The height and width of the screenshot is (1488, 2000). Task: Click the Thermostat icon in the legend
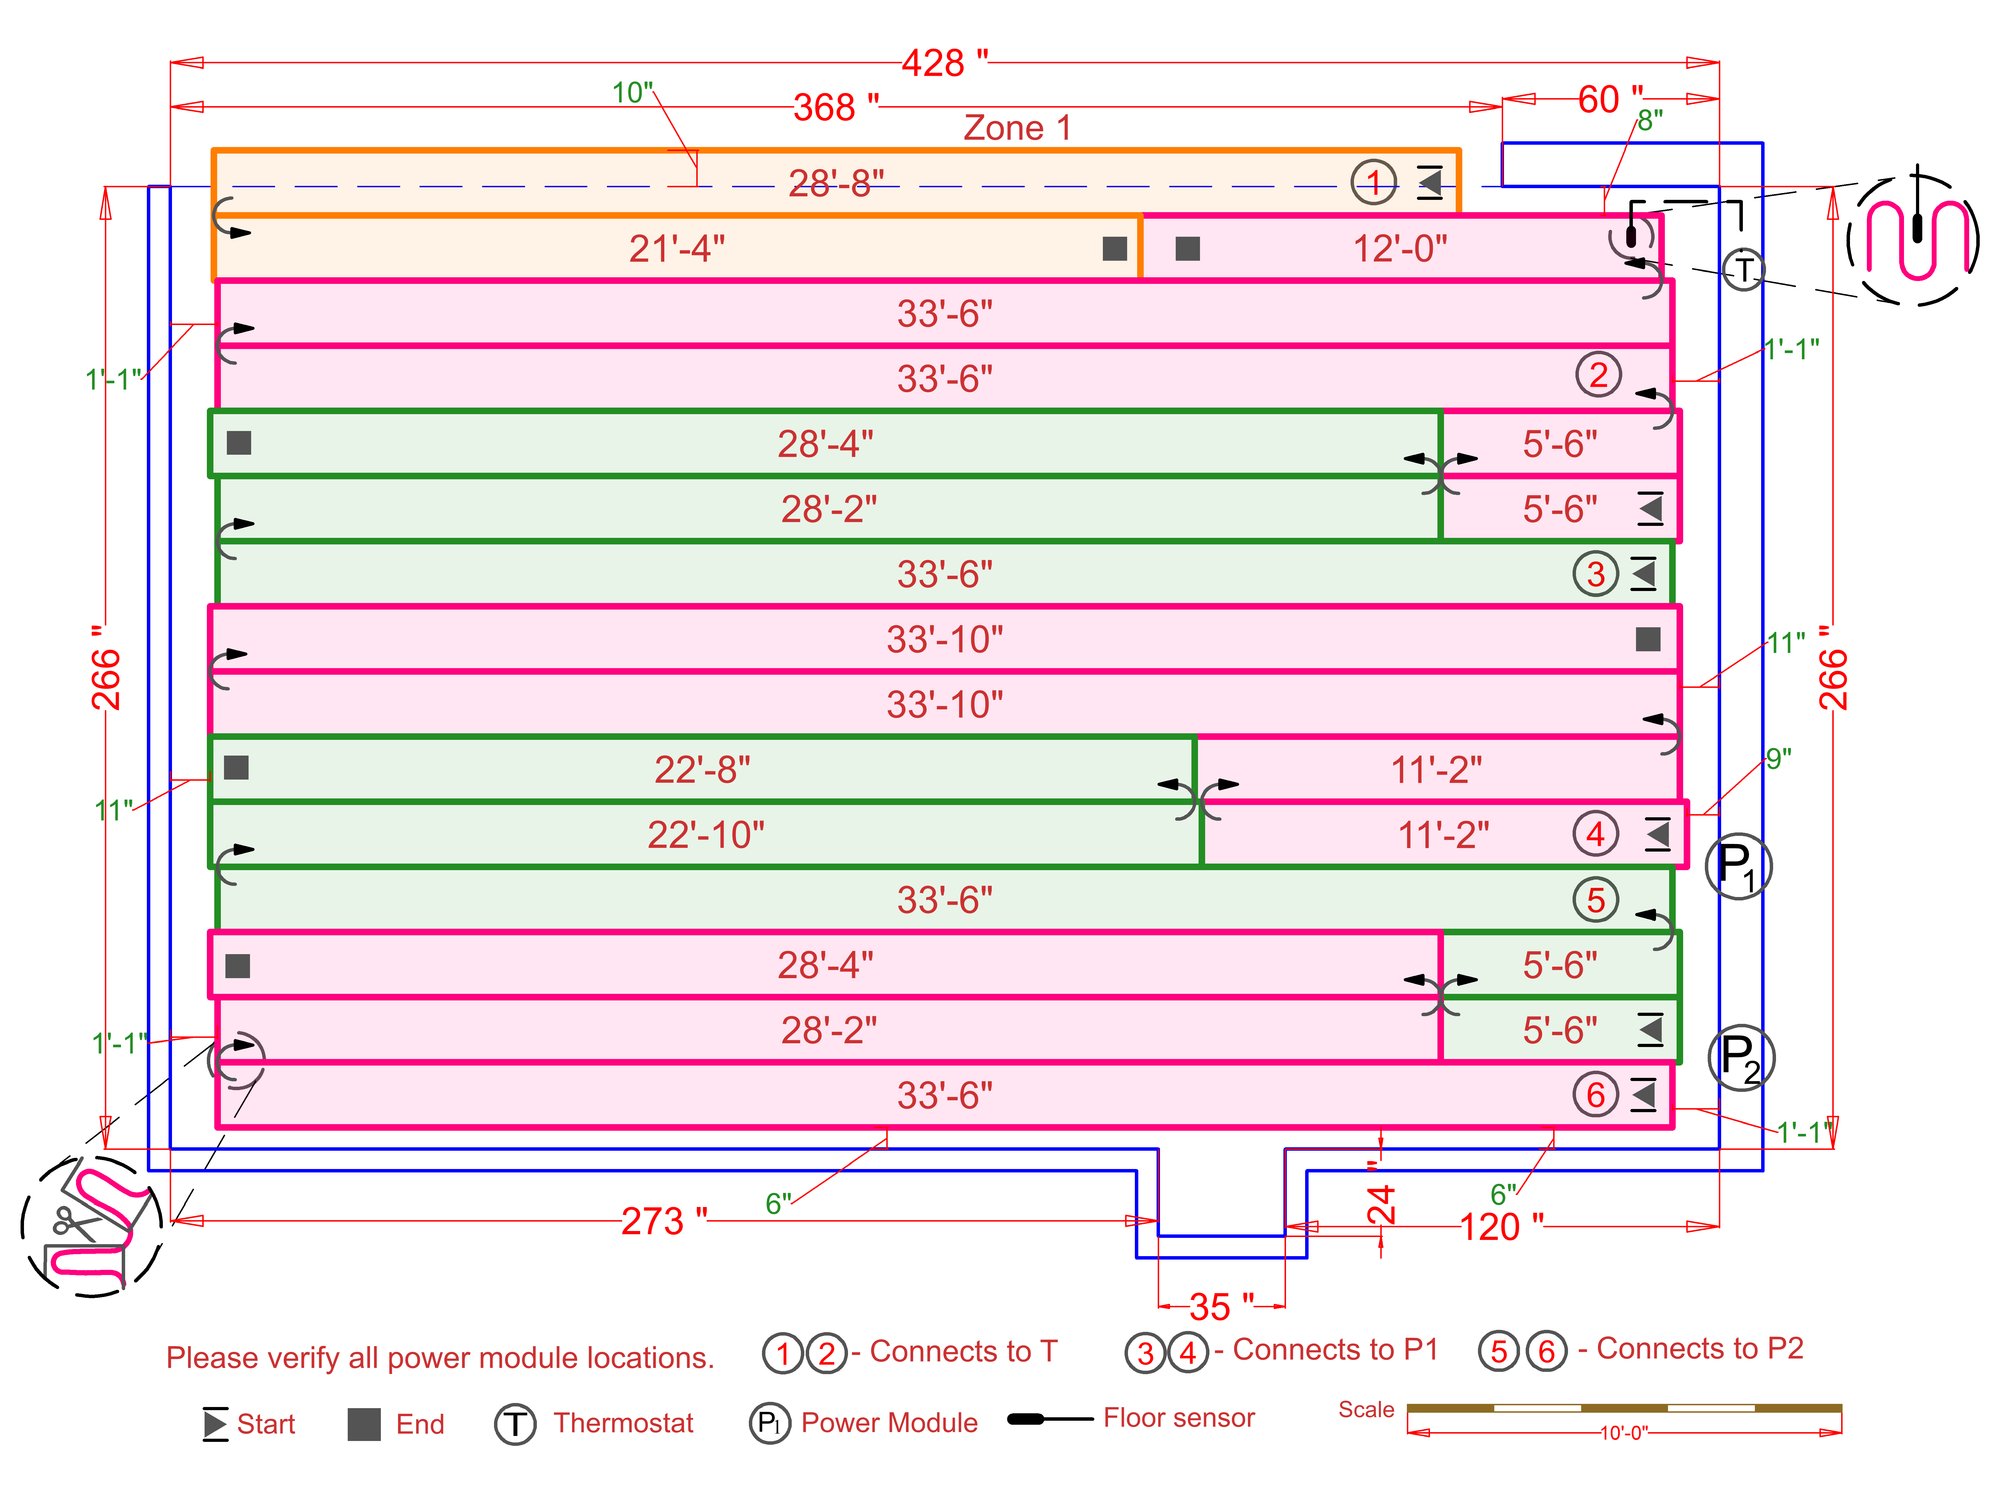(x=515, y=1424)
